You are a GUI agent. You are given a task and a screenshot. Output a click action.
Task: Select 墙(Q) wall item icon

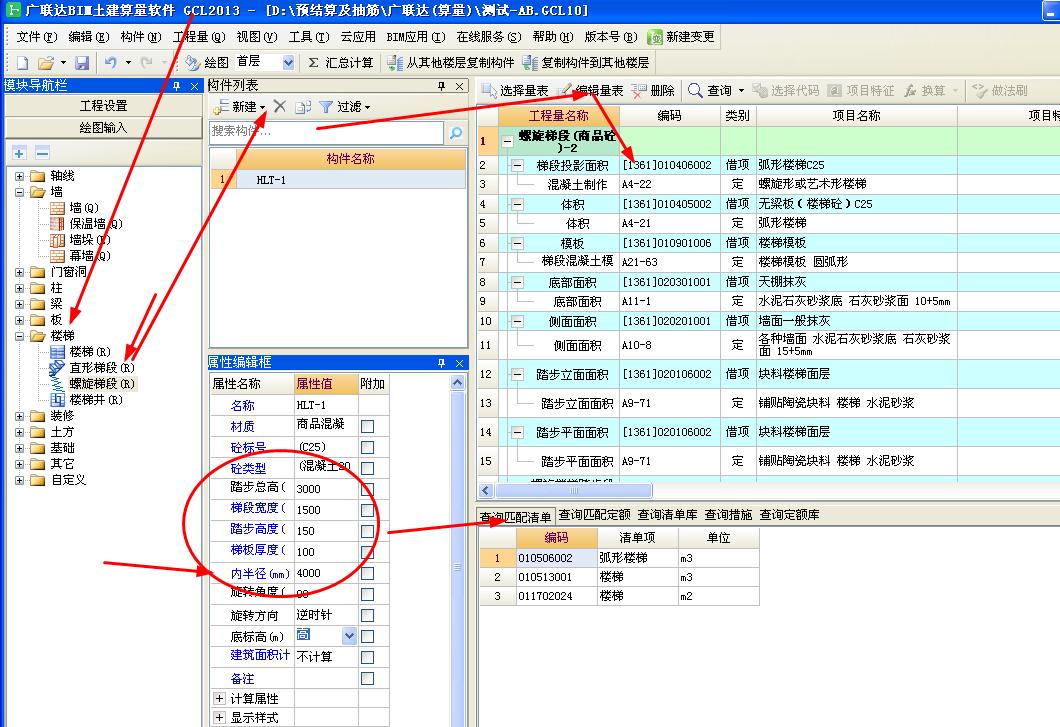coord(58,208)
